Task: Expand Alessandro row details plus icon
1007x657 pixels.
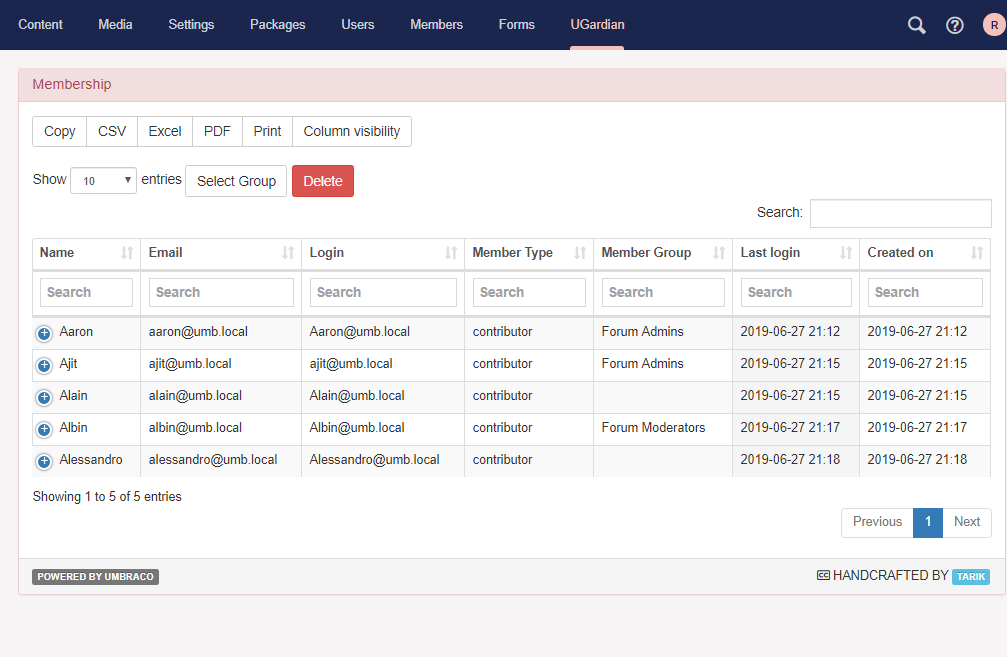Action: [44, 461]
